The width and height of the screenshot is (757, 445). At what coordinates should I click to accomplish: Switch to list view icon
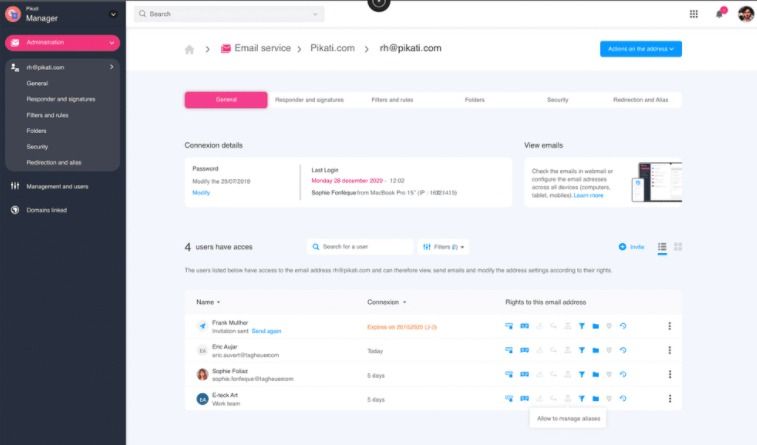coord(662,247)
